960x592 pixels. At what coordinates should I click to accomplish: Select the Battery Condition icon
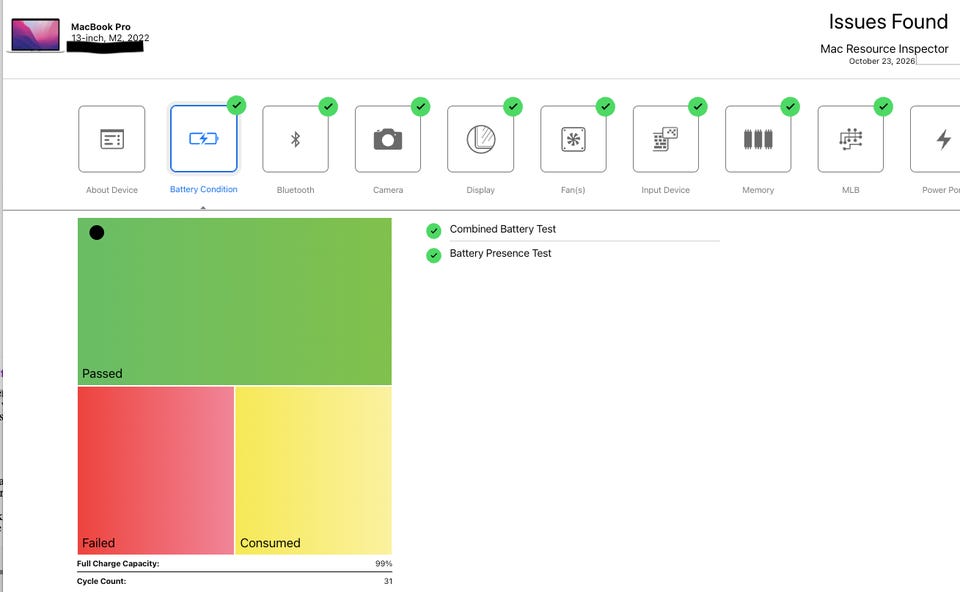point(204,139)
